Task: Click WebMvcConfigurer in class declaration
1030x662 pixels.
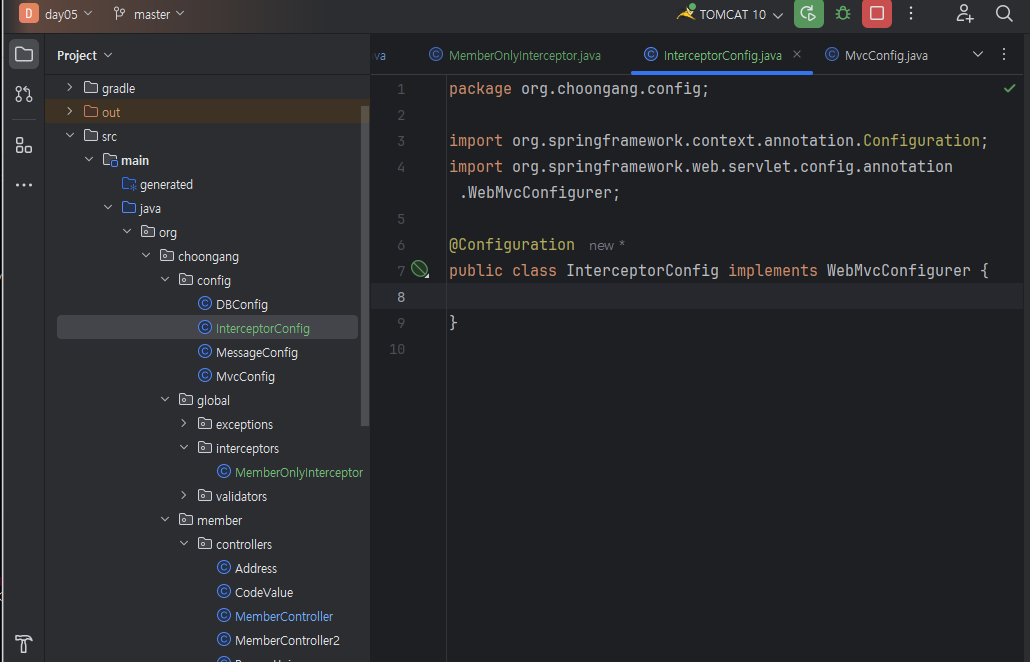Action: (898, 271)
